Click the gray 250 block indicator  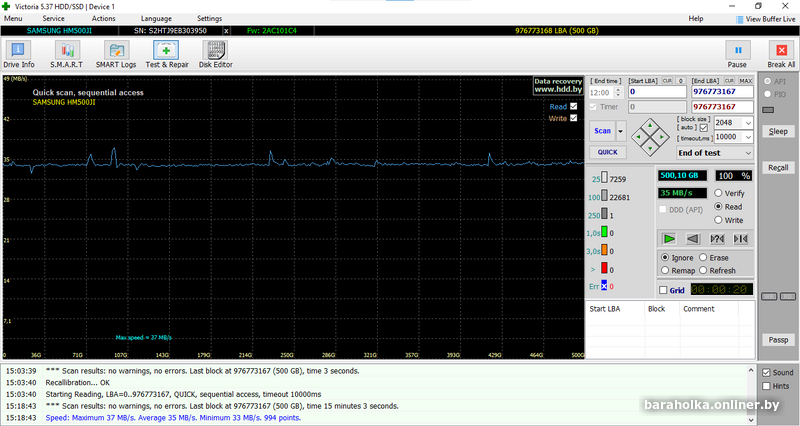click(x=604, y=214)
